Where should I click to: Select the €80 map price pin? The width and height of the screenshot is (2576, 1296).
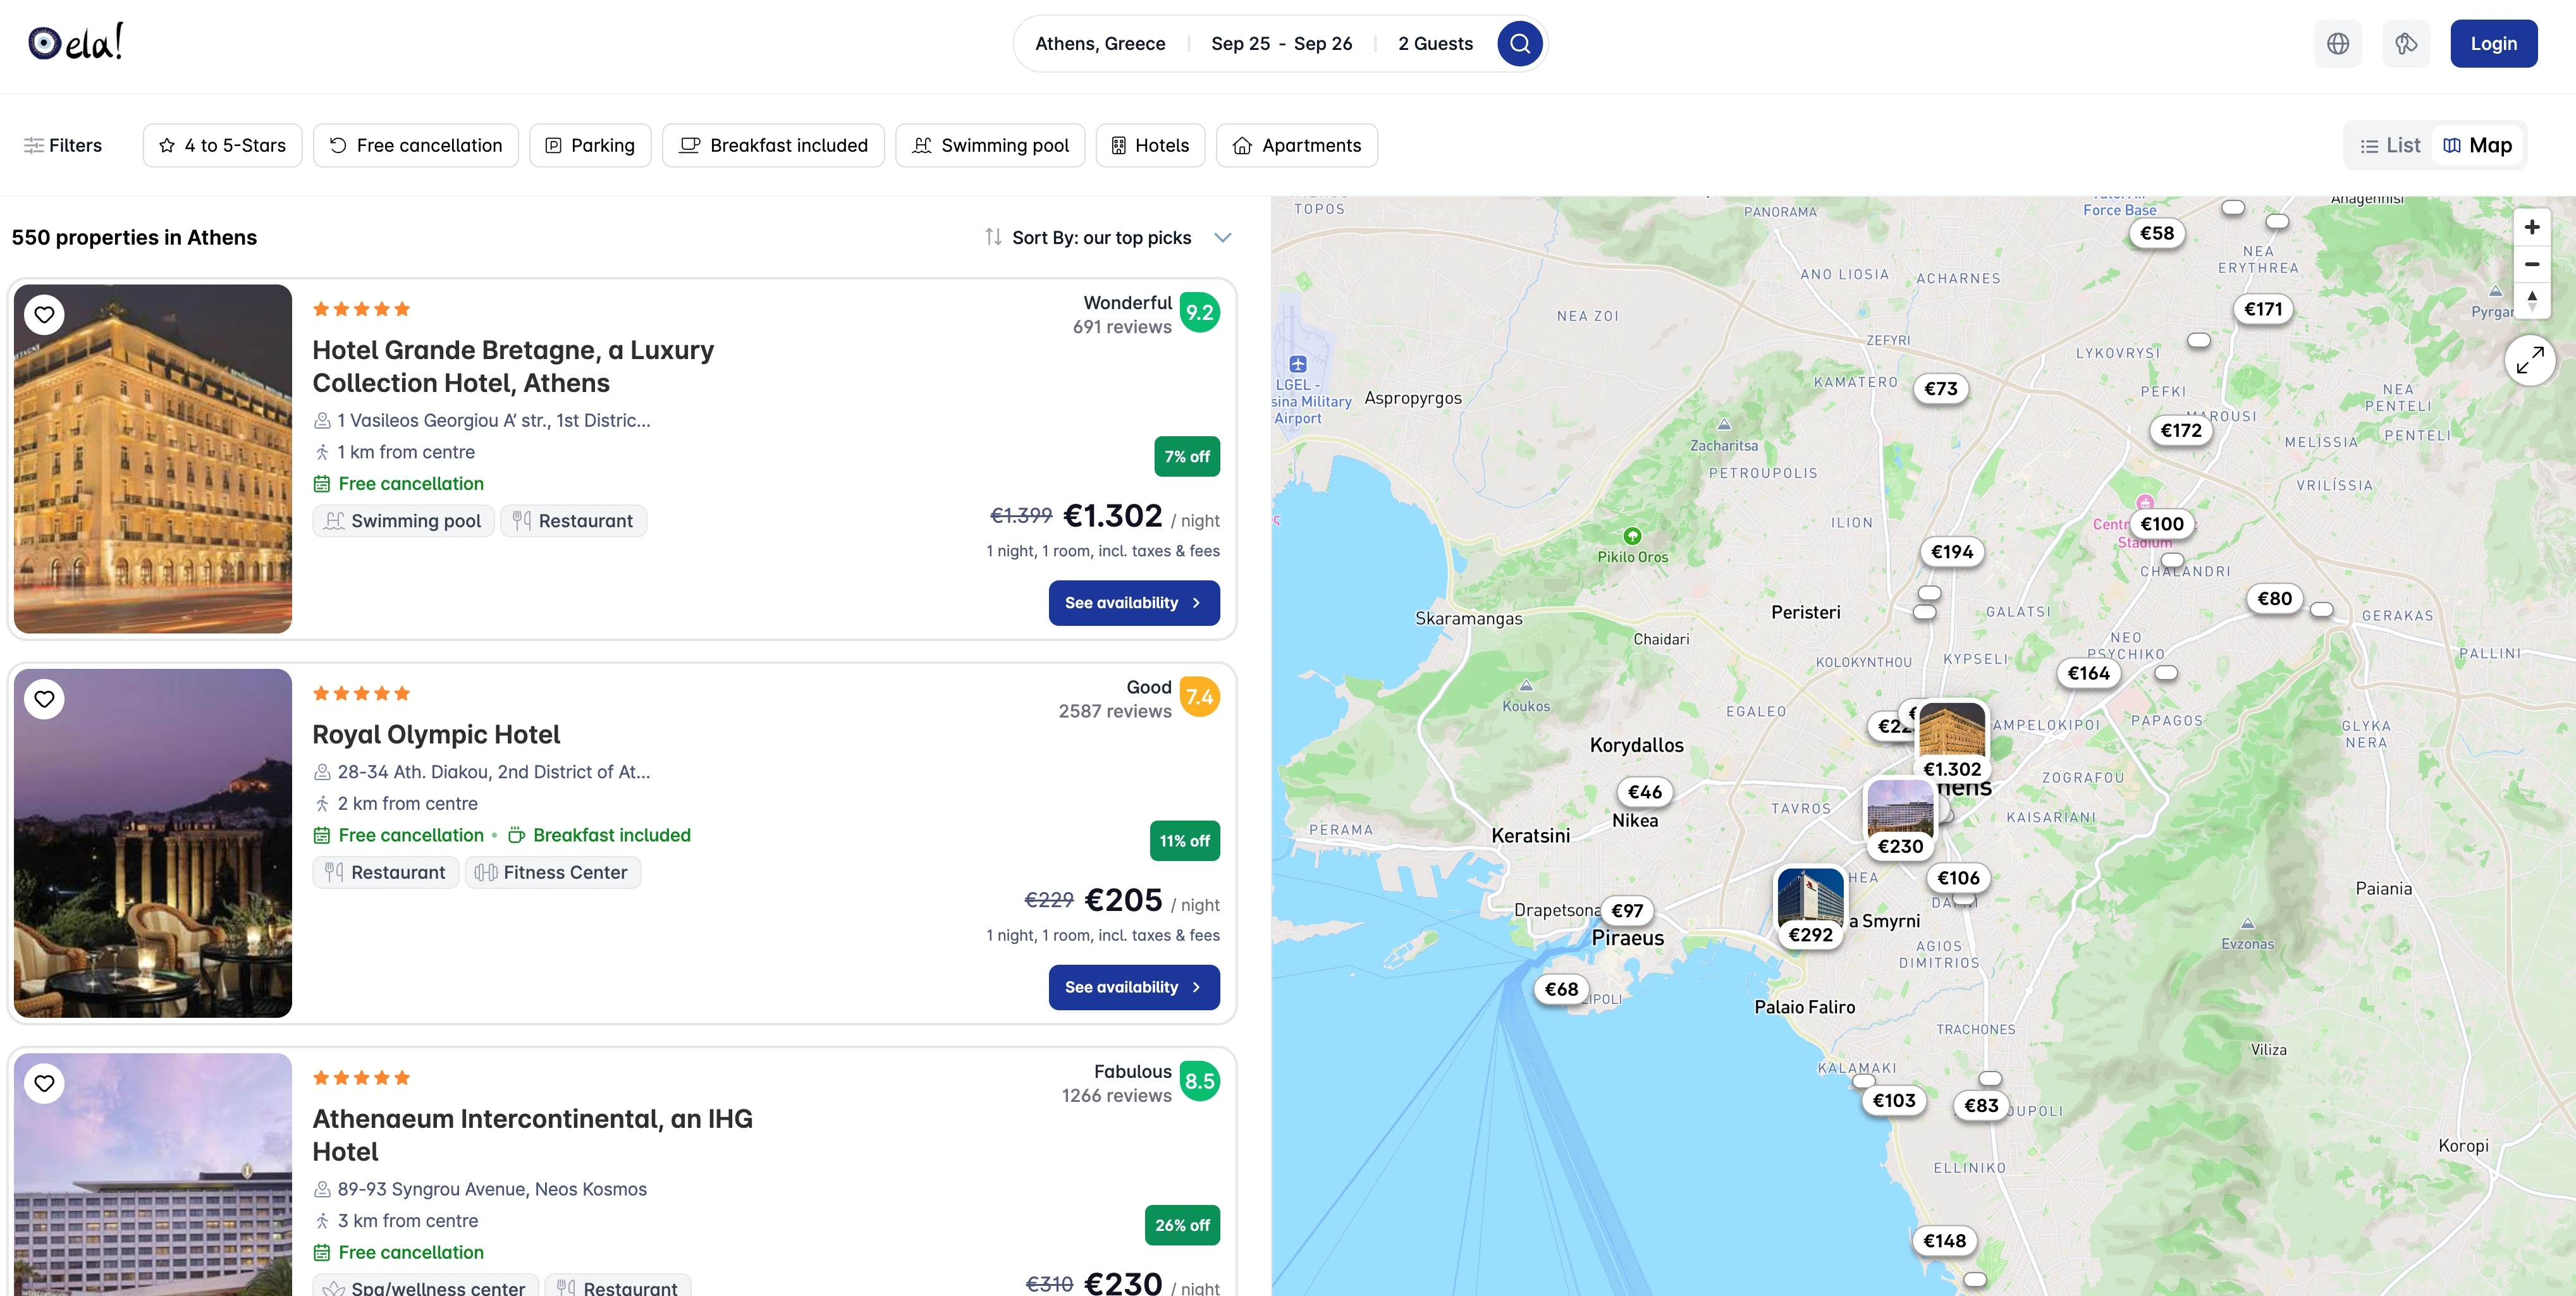(x=2274, y=600)
